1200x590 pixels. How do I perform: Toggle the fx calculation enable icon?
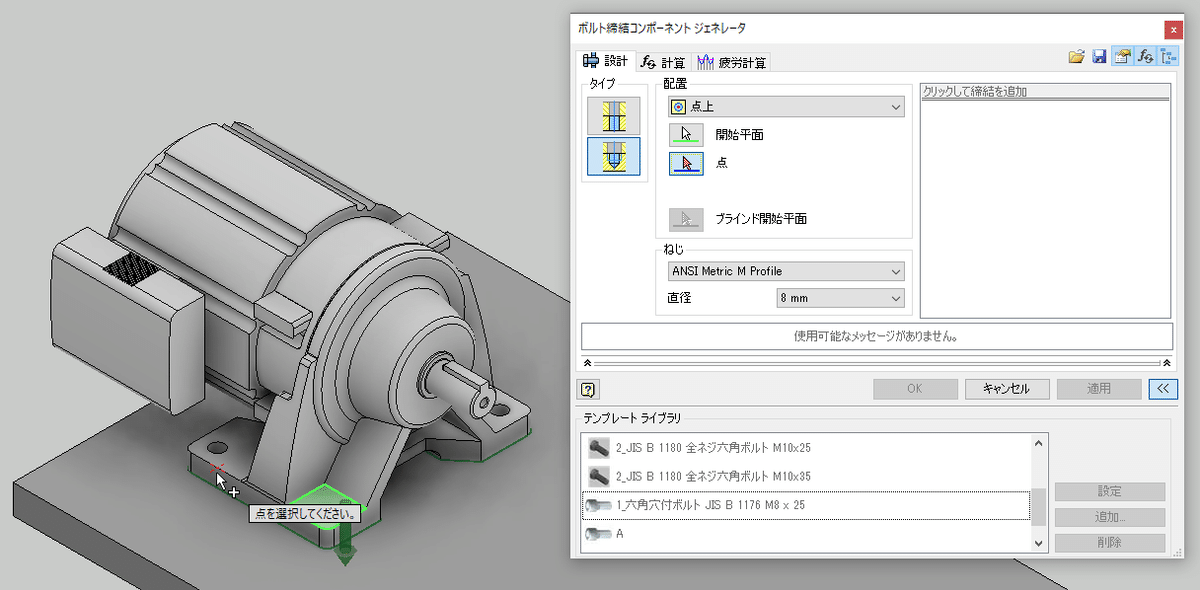tap(1145, 57)
